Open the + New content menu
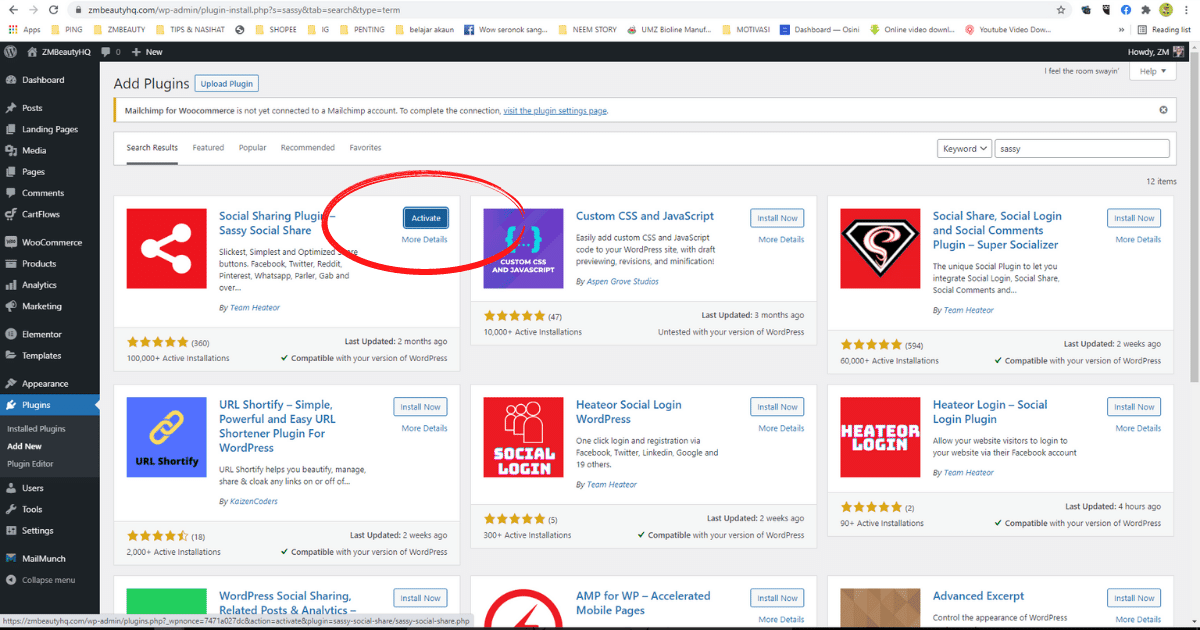 tap(146, 51)
